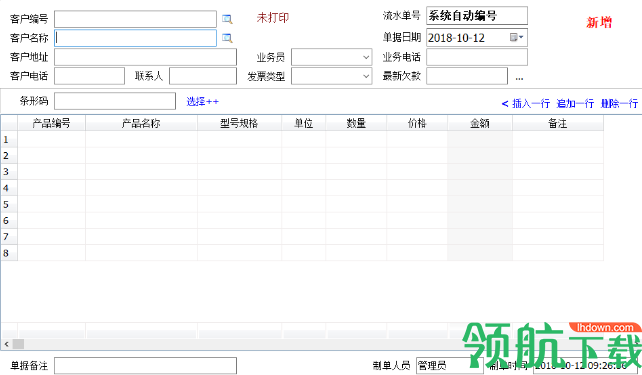642x375 pixels.
Task: Click the 金额 column header
Action: [x=480, y=123]
